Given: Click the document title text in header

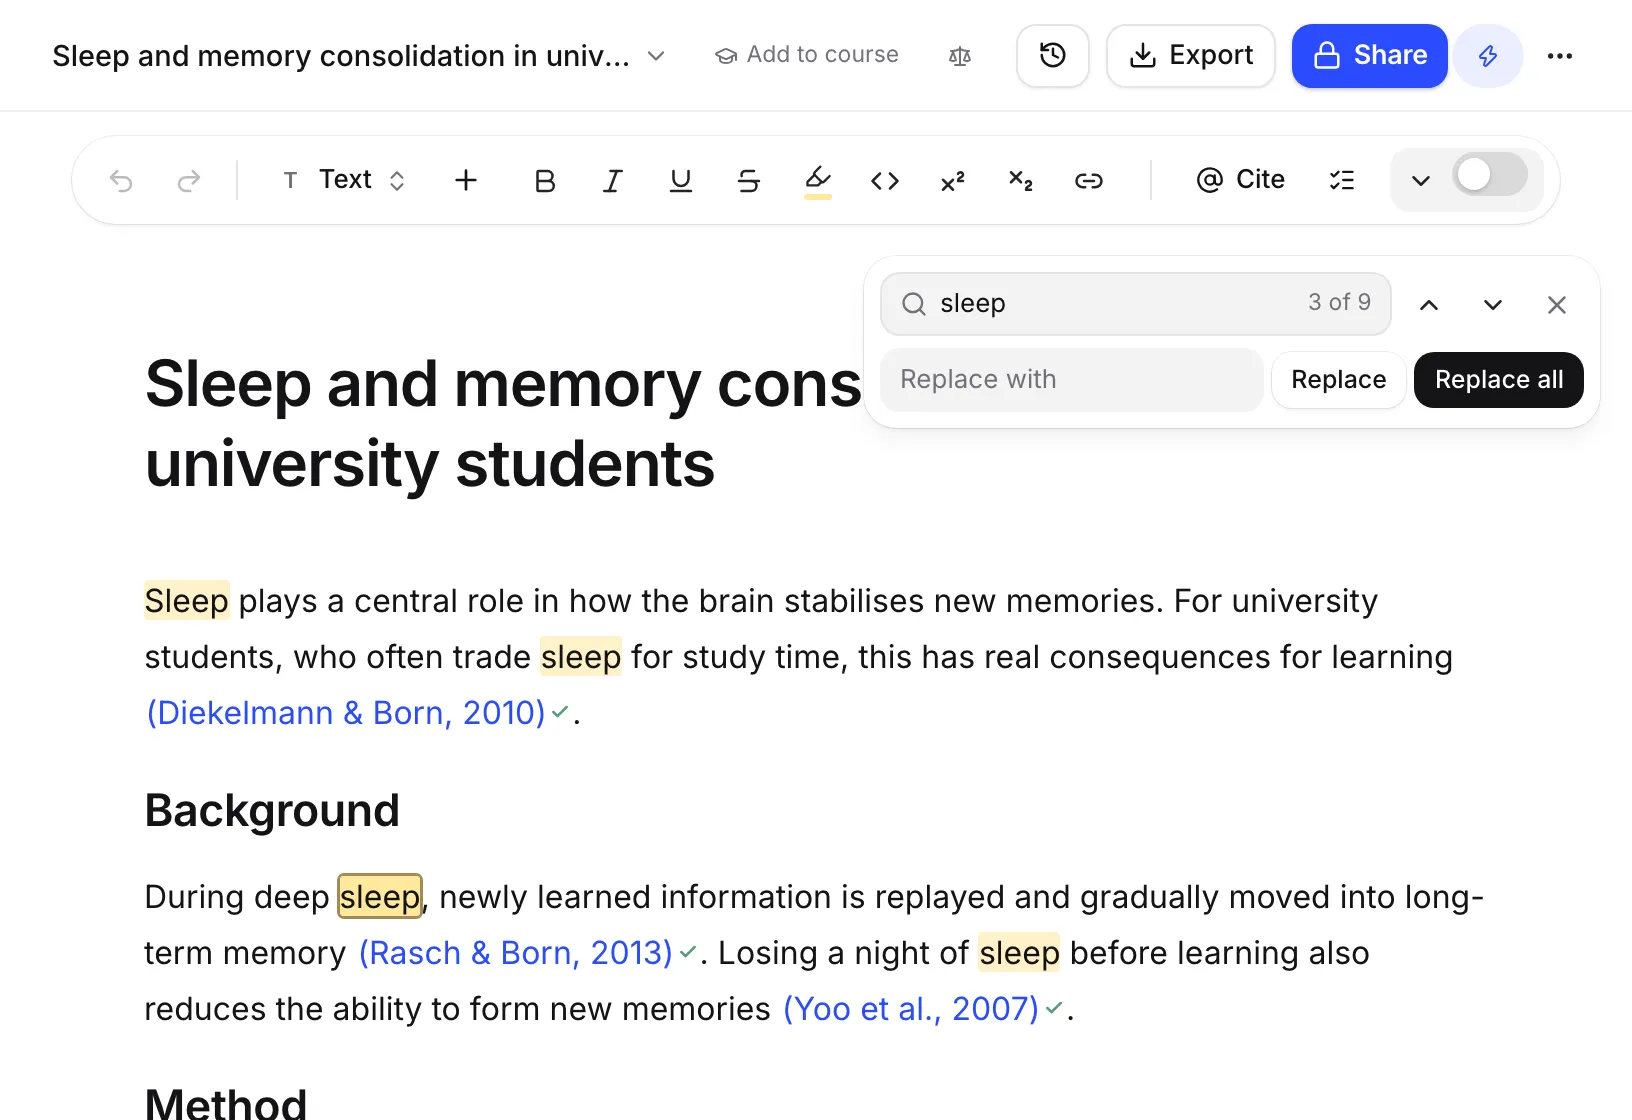Looking at the screenshot, I should coord(341,56).
